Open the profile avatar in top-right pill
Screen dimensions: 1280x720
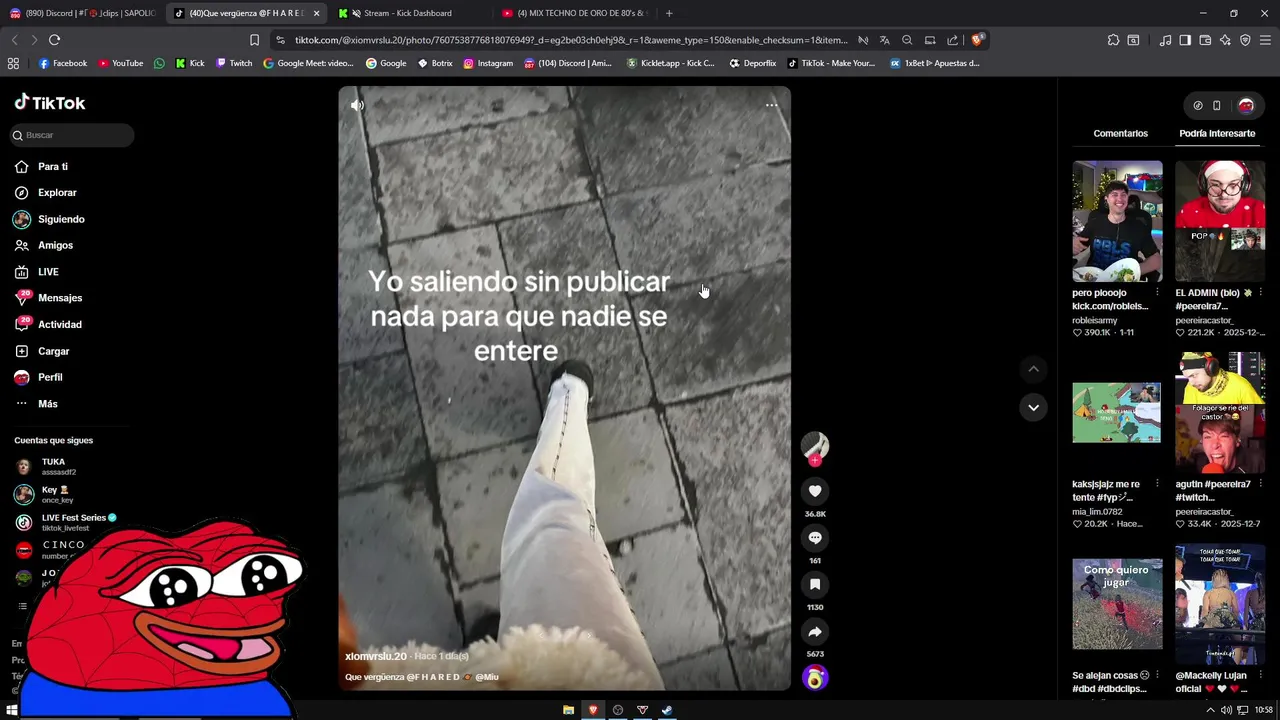(1246, 105)
